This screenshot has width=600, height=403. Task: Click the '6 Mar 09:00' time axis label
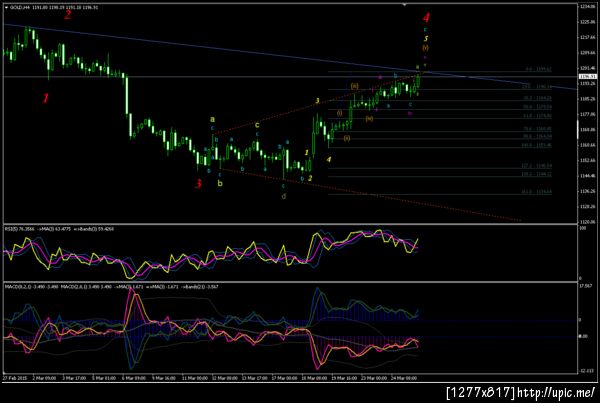tap(134, 378)
